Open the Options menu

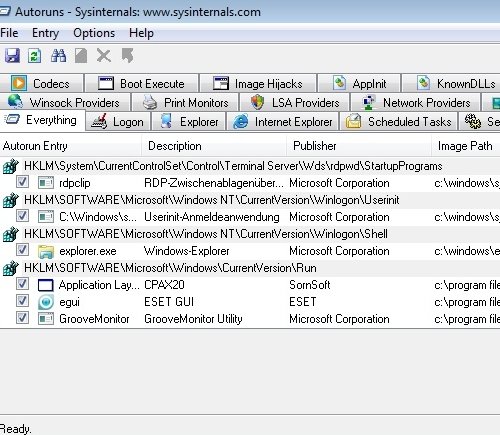pos(94,33)
